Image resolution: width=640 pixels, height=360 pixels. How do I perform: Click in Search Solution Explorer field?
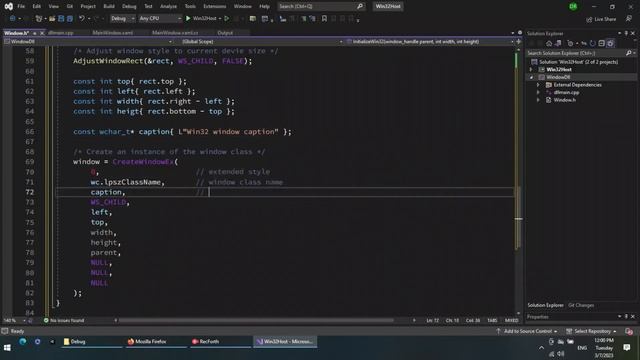pyautogui.click(x=576, y=53)
